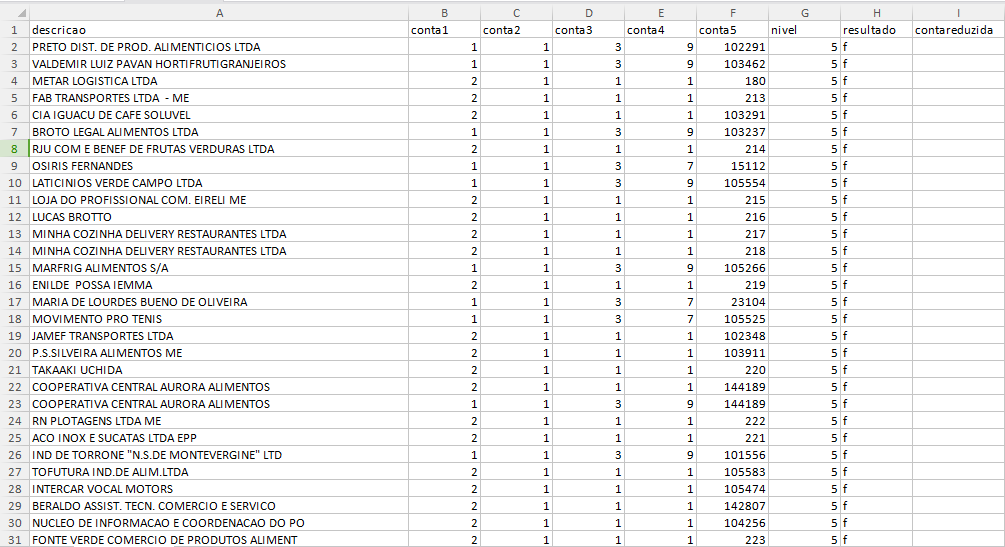Select column B header
Screen dimensions: 1005x547
444,13
